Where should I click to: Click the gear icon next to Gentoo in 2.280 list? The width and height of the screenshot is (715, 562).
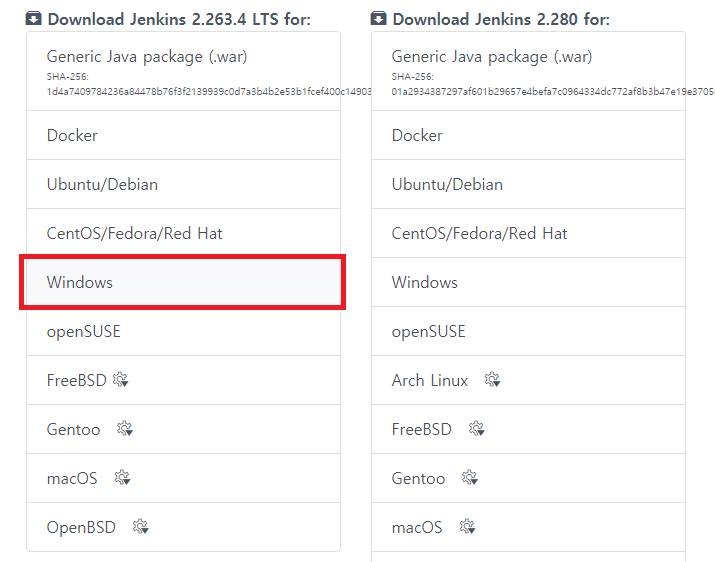pos(470,478)
